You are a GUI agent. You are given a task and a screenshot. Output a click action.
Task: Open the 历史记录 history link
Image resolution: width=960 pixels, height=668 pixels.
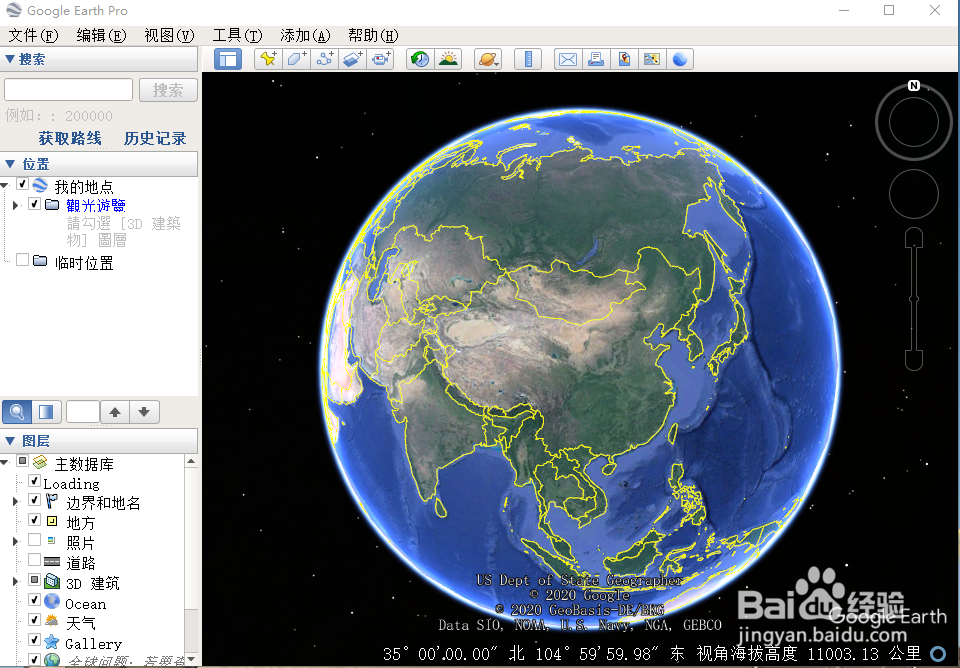click(x=155, y=138)
